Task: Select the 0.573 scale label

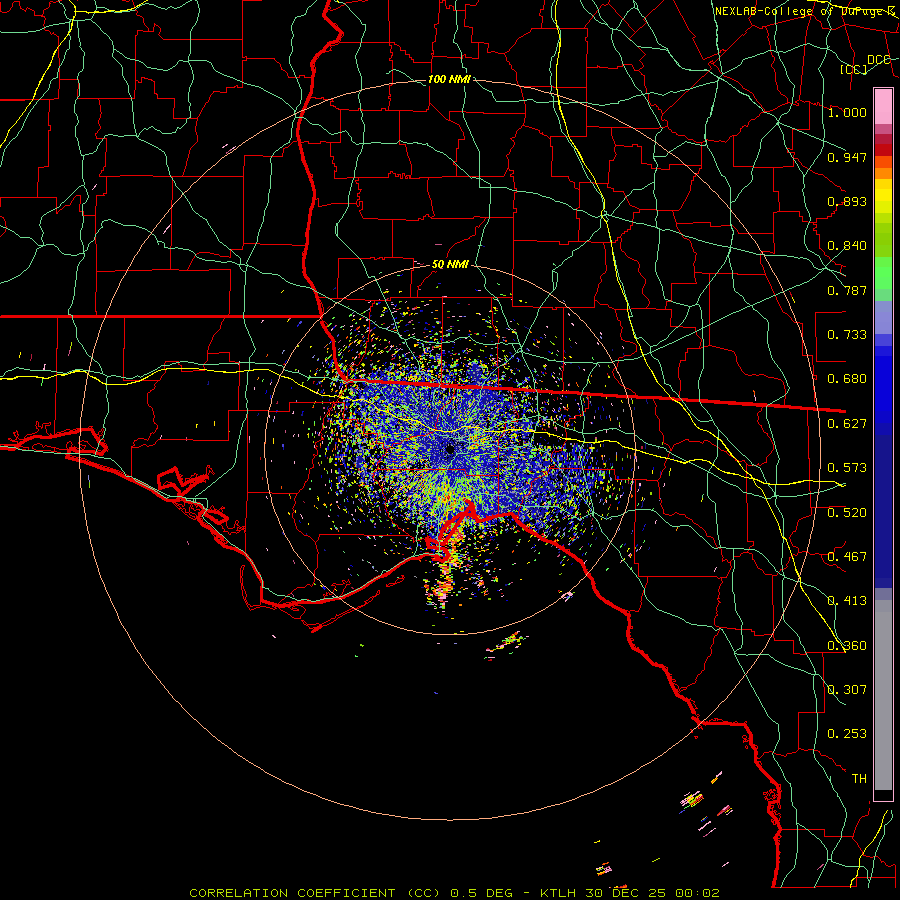Action: [847, 468]
